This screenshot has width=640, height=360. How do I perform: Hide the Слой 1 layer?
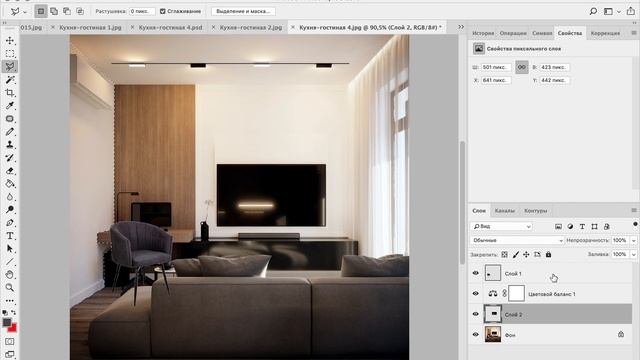click(x=476, y=273)
